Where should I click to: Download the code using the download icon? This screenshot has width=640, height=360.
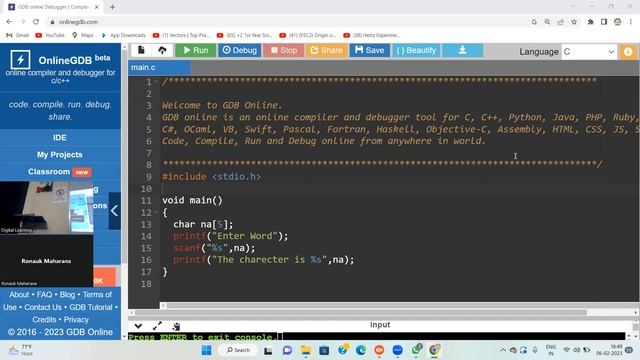point(462,50)
